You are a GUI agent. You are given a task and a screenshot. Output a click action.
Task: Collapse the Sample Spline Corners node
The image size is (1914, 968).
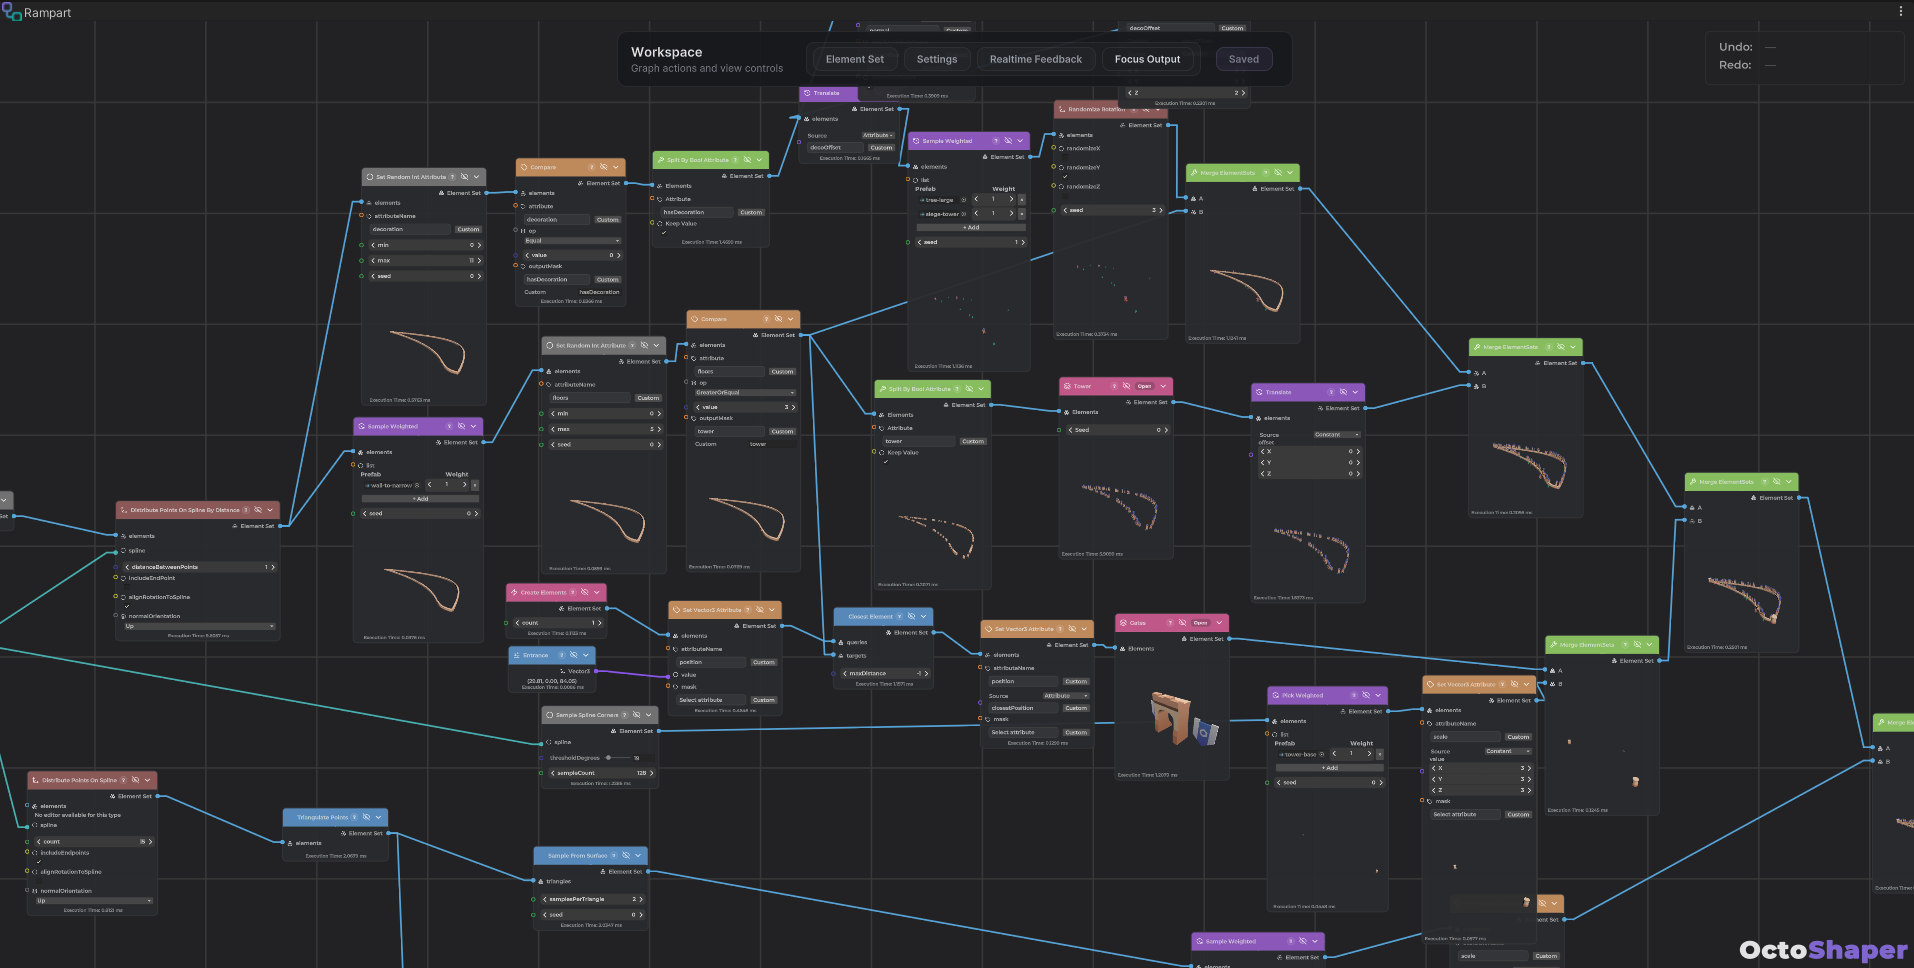pos(649,715)
